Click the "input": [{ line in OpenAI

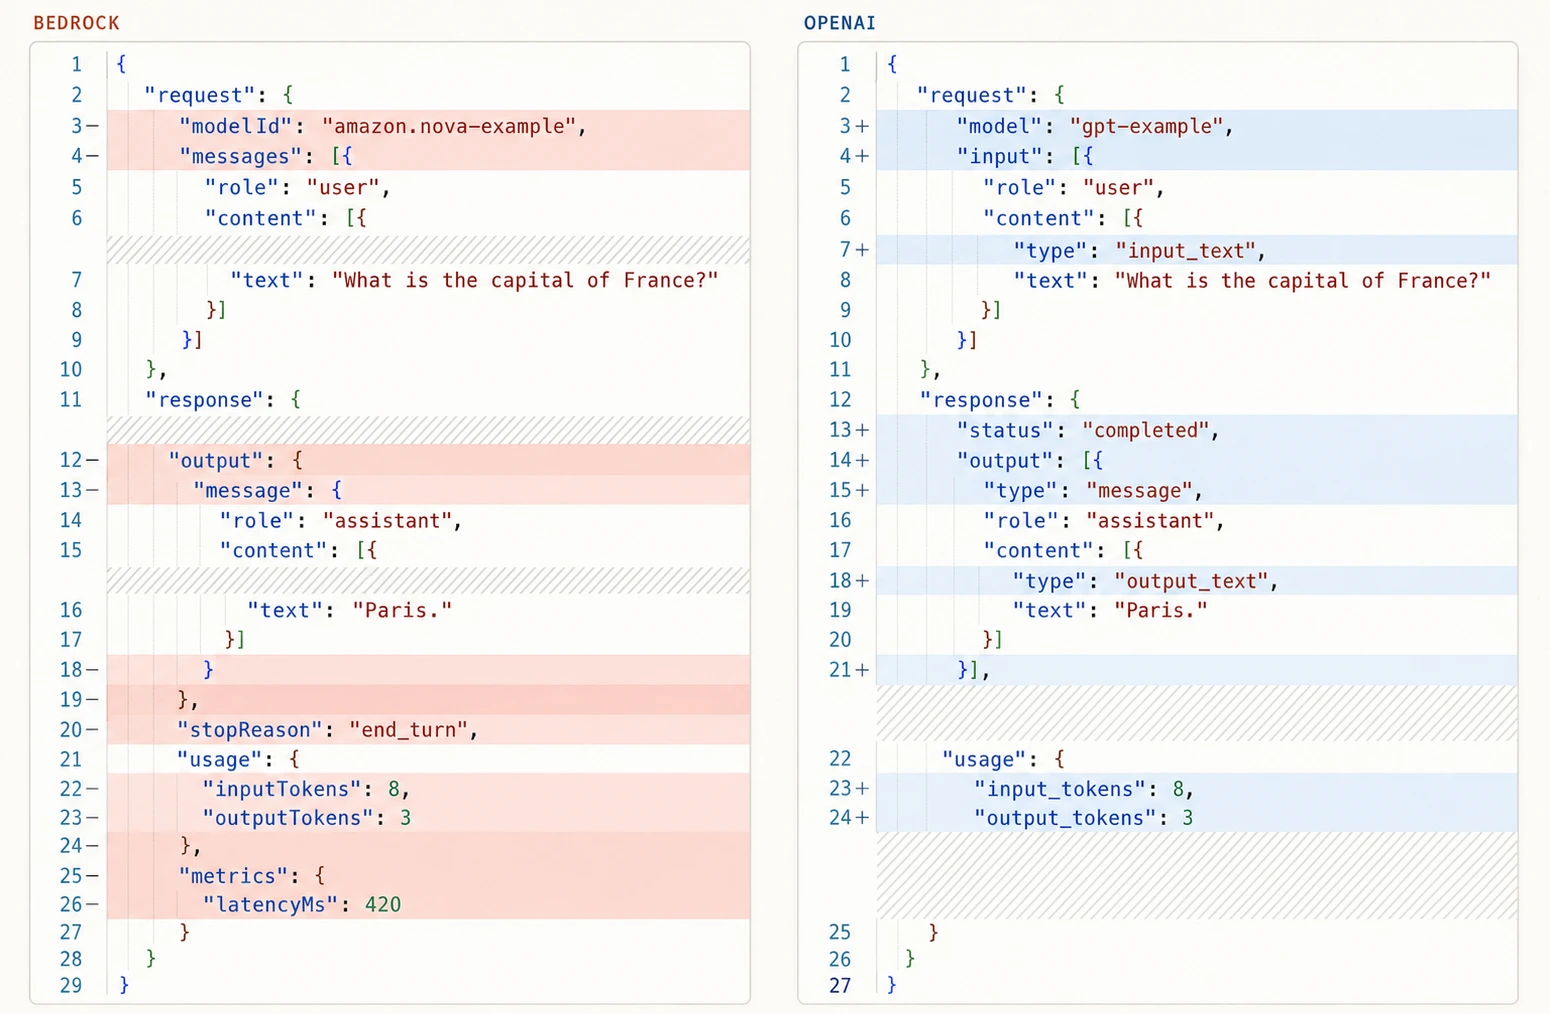click(1197, 156)
